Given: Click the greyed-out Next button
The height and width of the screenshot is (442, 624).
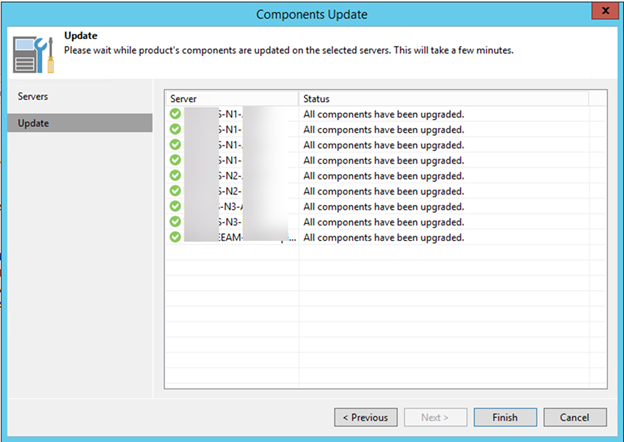Looking at the screenshot, I should click(436, 417).
